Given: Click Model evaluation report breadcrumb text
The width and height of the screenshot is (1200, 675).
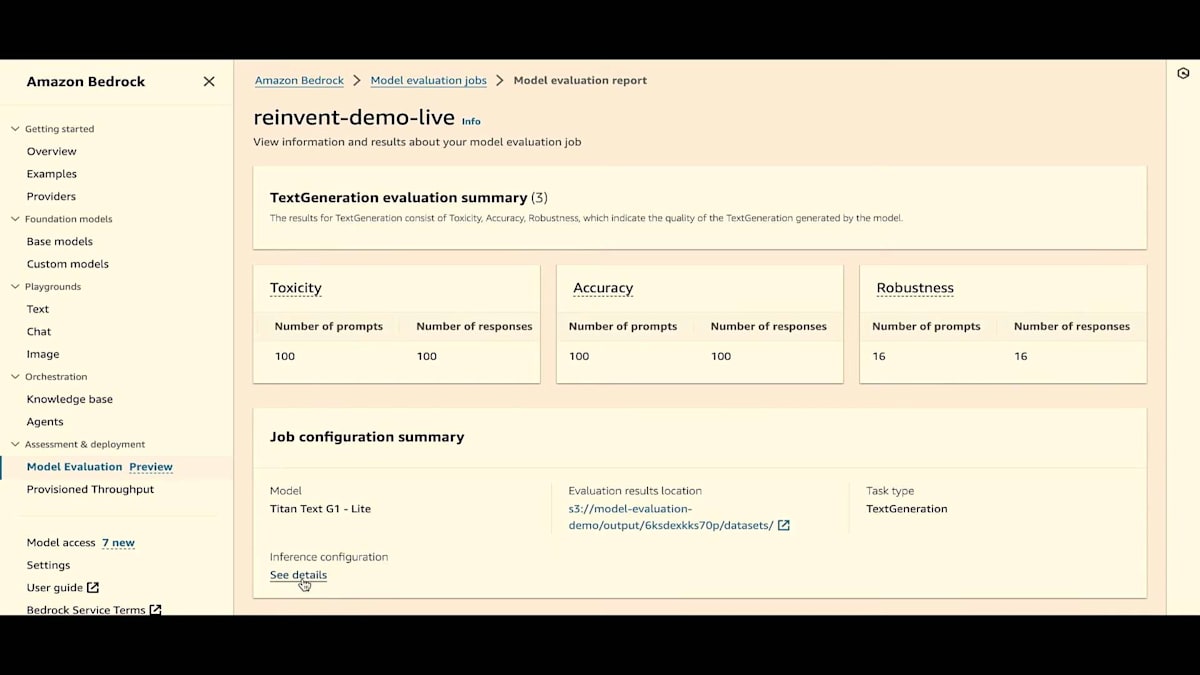Looking at the screenshot, I should click(580, 81).
